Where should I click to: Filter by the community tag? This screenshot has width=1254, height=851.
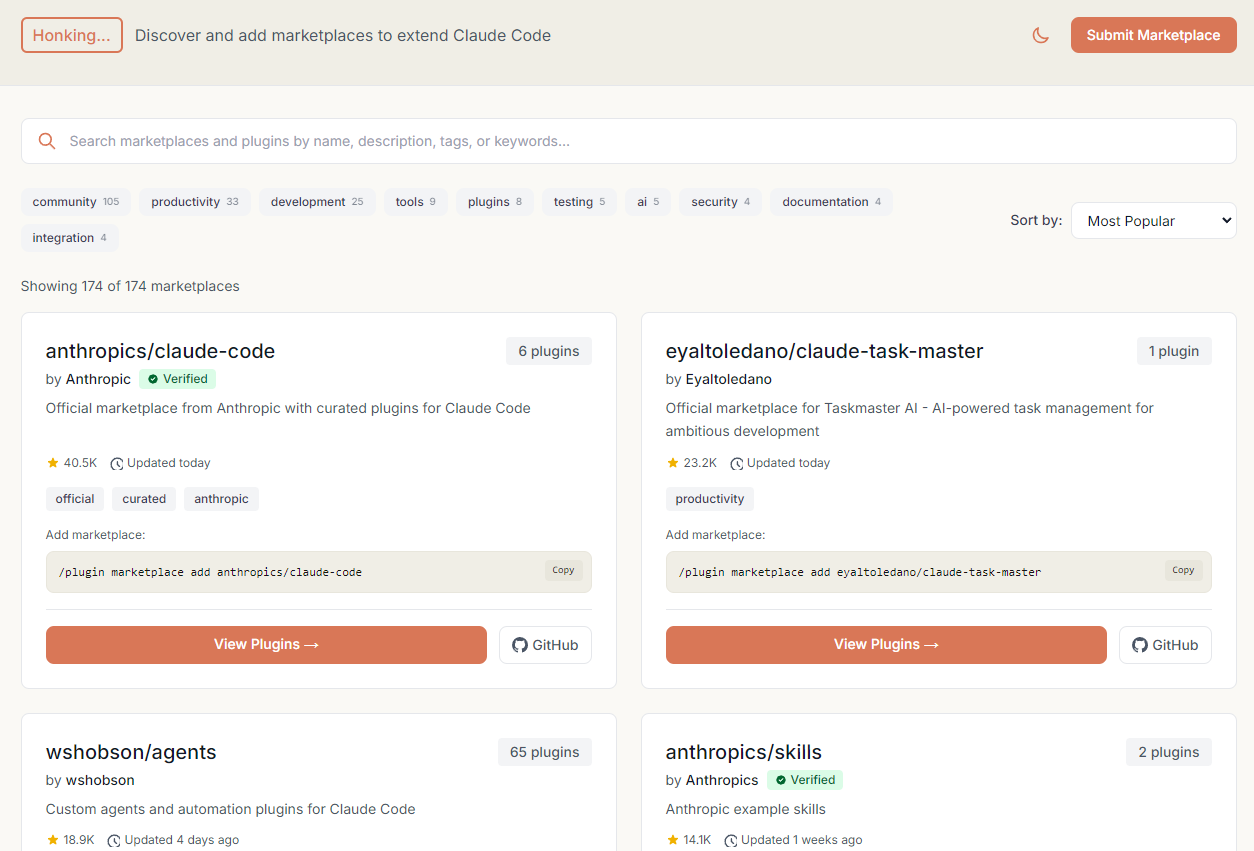(x=75, y=202)
